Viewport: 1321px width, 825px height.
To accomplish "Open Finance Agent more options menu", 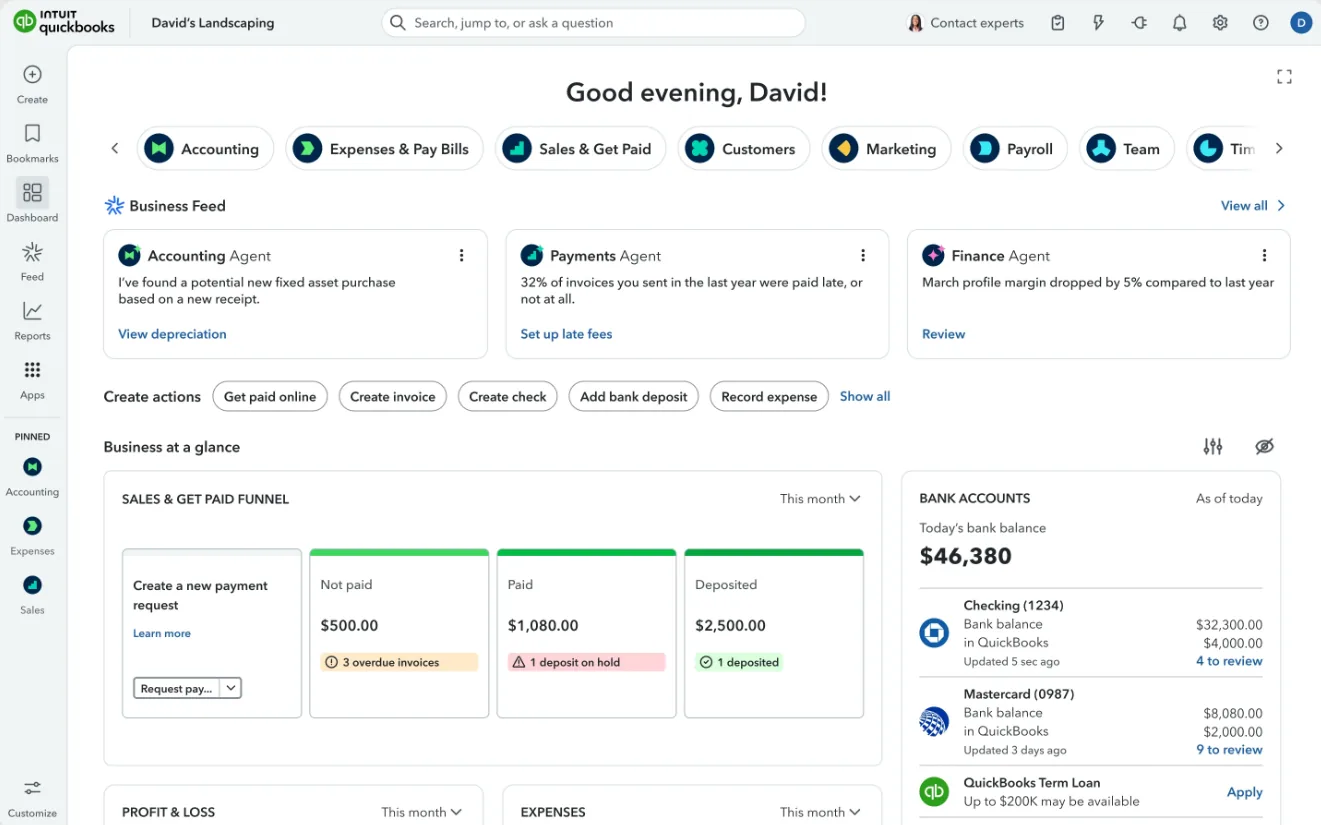I will tap(1265, 256).
